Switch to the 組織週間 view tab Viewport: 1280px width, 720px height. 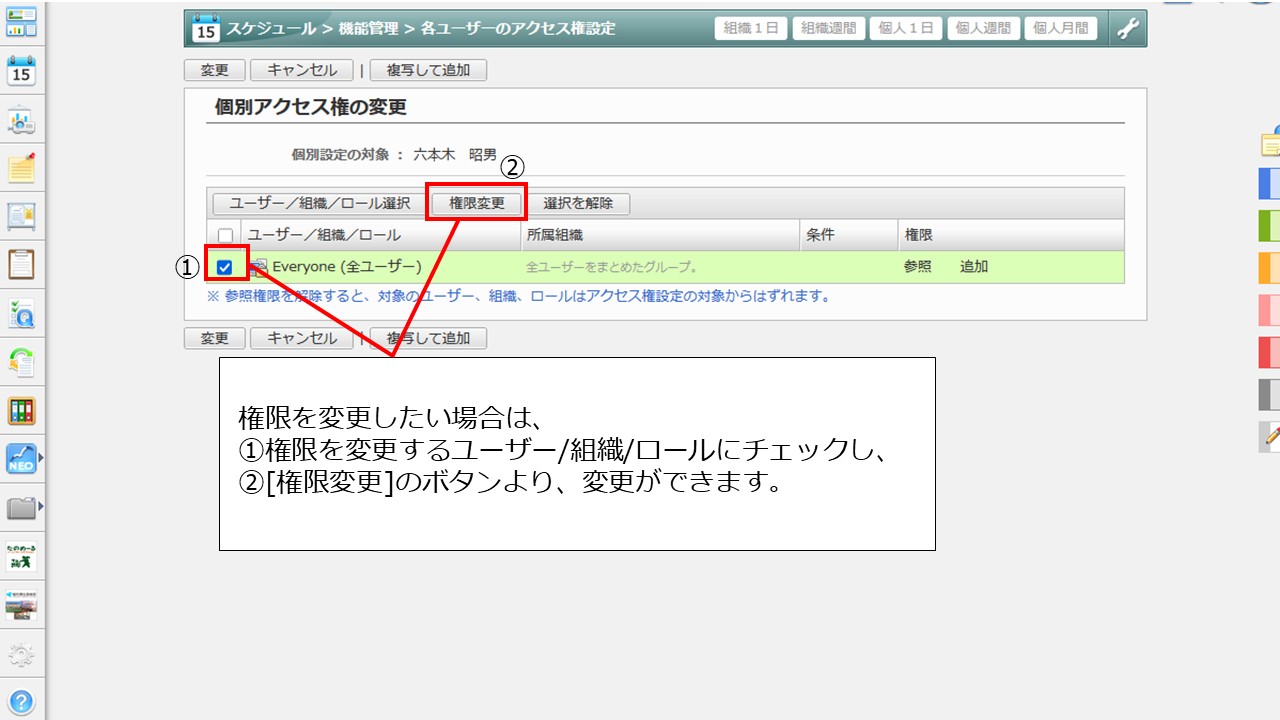tap(829, 28)
